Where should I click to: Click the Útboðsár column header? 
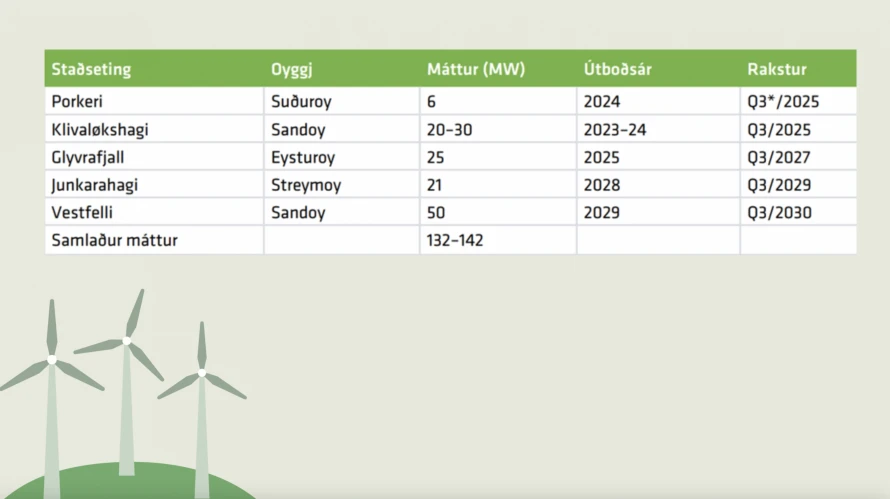pyautogui.click(x=619, y=70)
